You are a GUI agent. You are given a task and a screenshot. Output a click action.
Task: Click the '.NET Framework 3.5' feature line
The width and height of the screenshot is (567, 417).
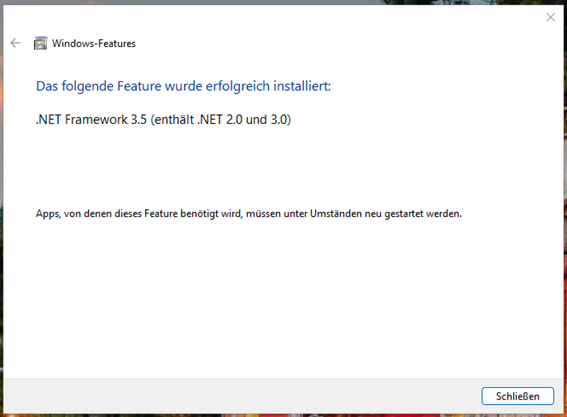click(163, 119)
